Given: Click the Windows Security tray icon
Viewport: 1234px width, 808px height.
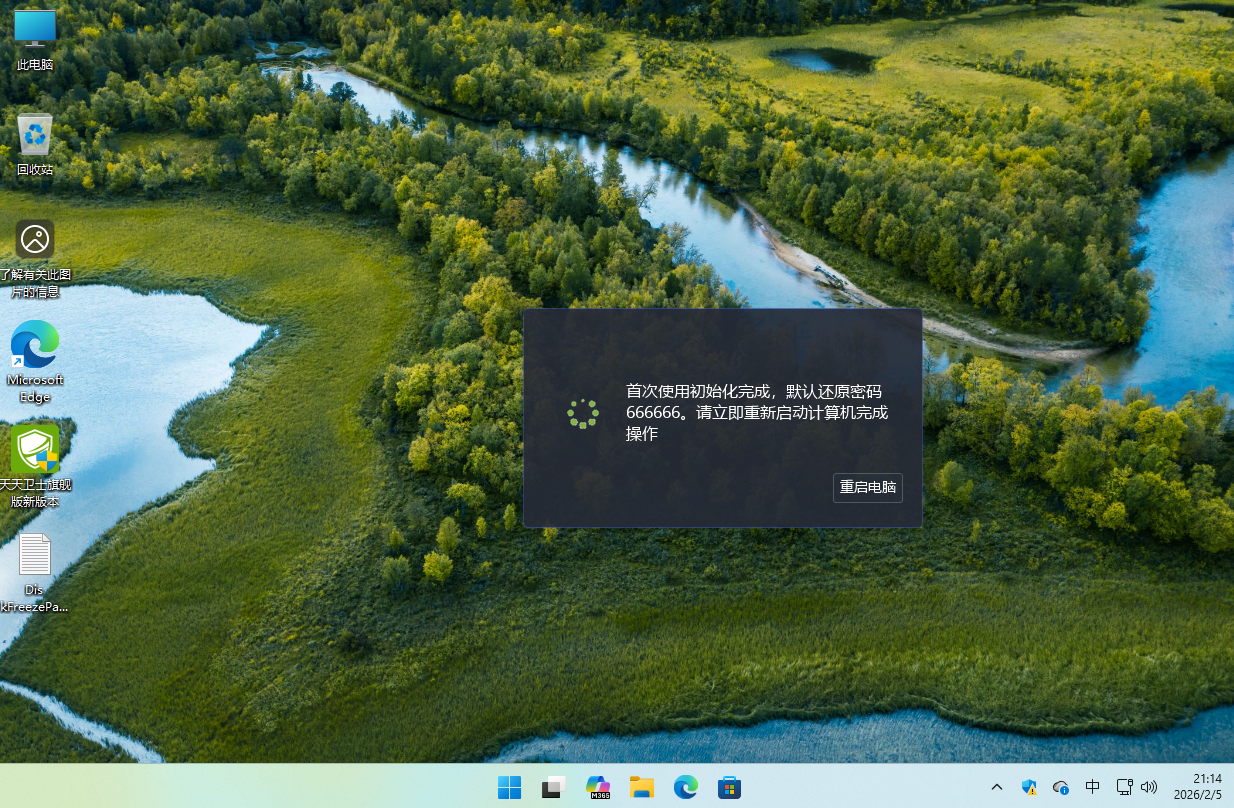Looking at the screenshot, I should point(1029,787).
